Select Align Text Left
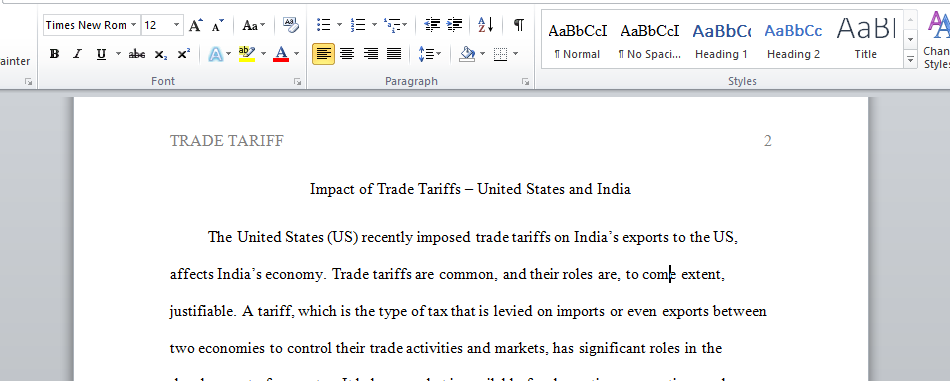 coord(324,54)
